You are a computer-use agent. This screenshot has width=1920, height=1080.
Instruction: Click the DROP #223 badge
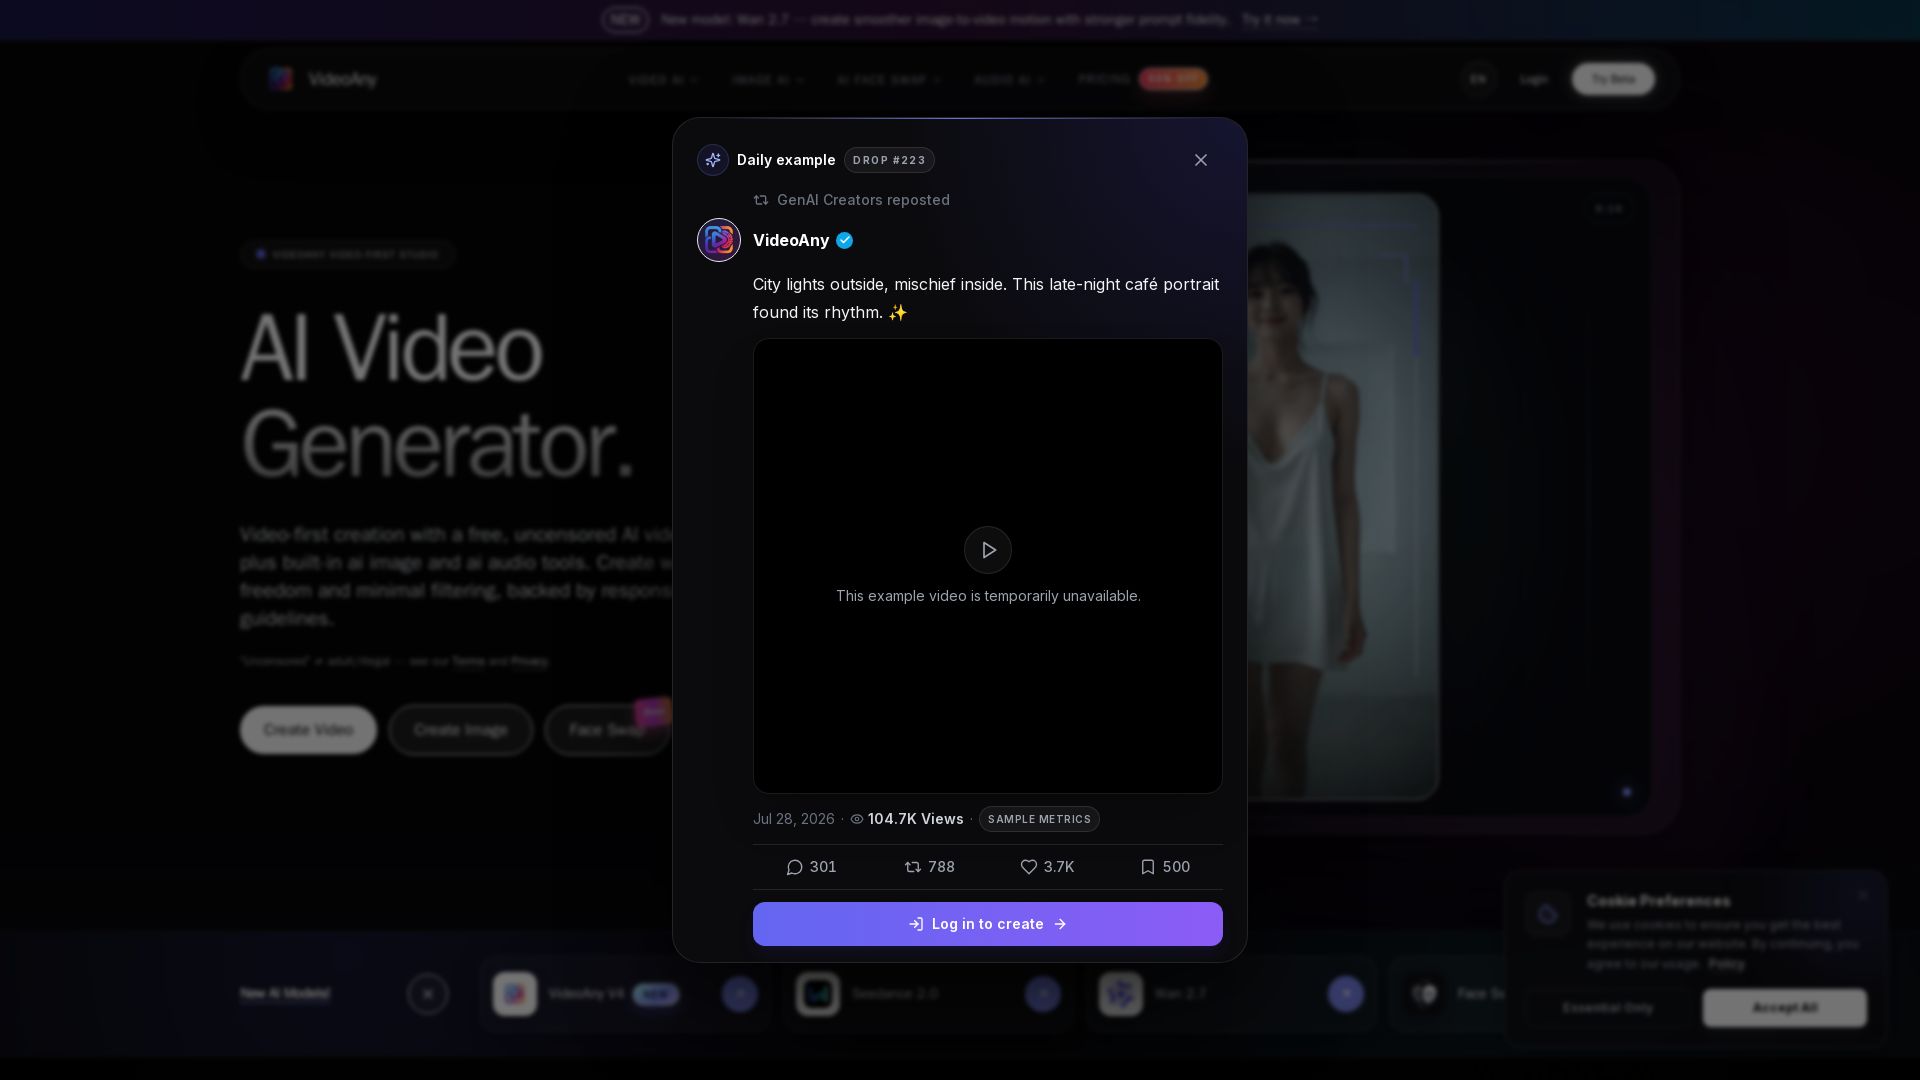(x=889, y=160)
